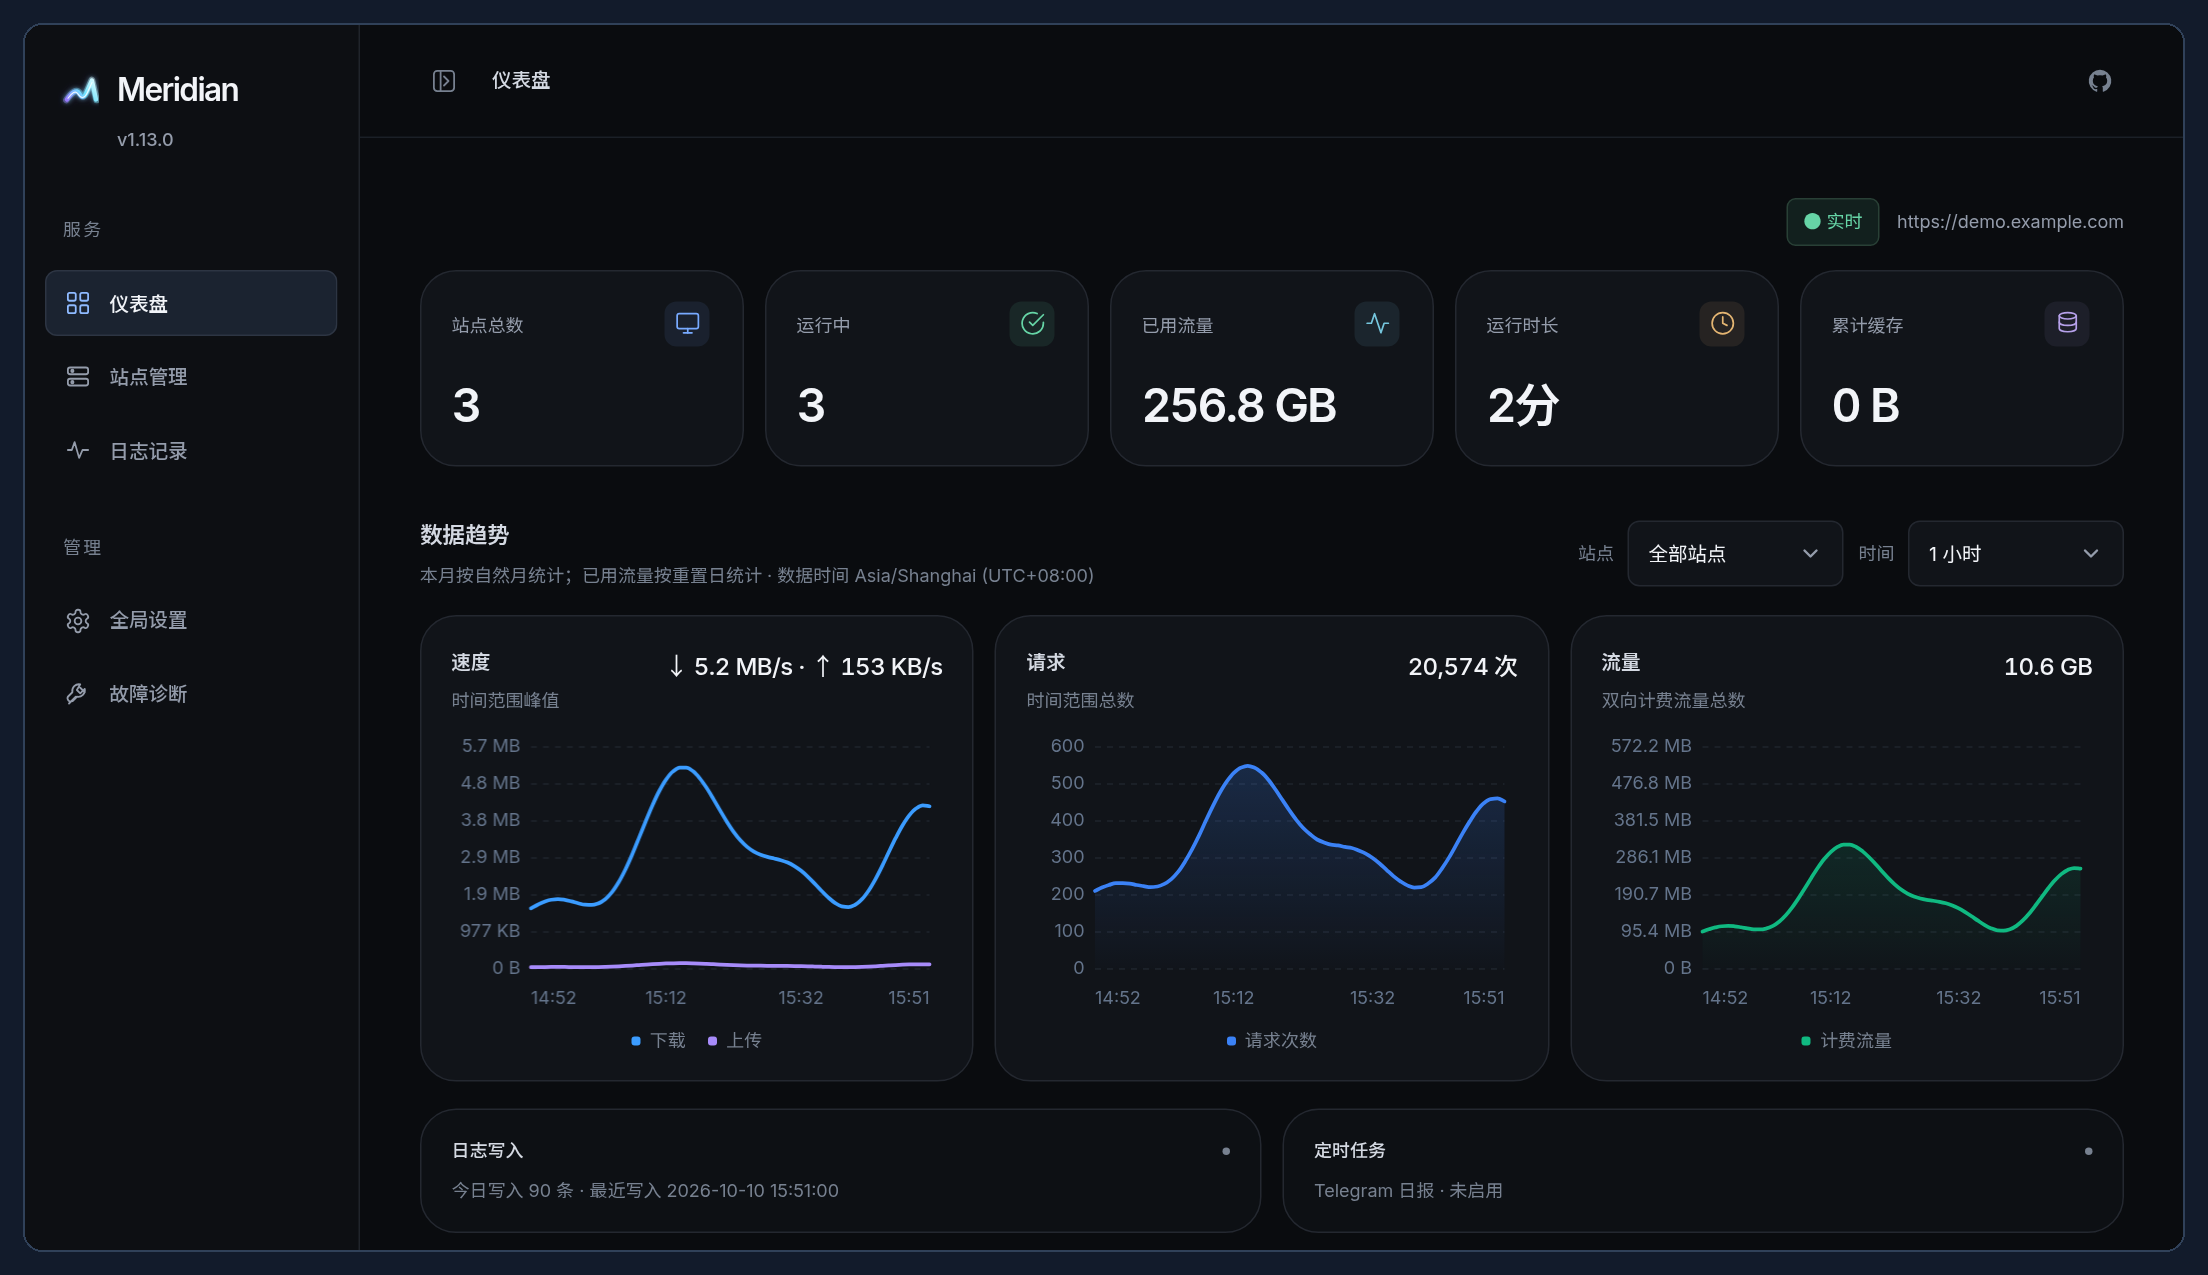Click the dashboard grid icon in sidebar
Screen dimensions: 2208x1275
(x=78, y=303)
